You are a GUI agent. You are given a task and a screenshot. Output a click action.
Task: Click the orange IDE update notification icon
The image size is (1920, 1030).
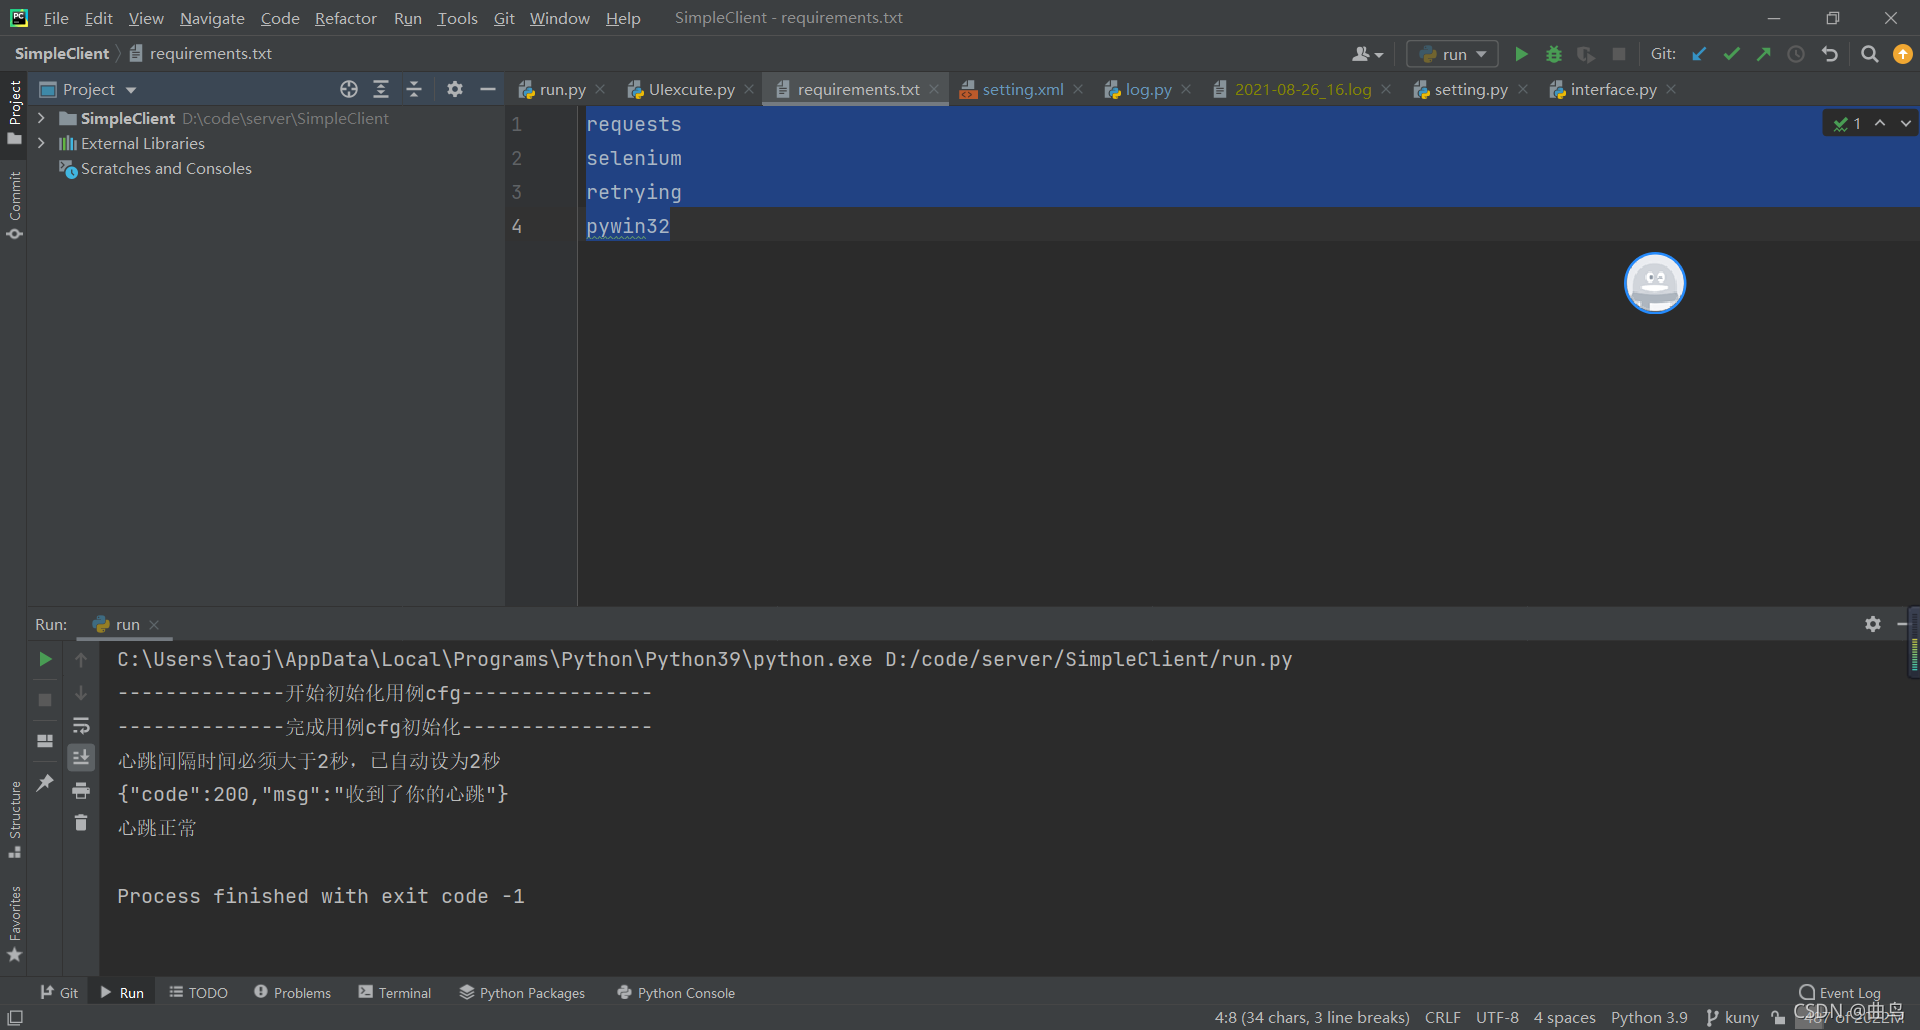pyautogui.click(x=1902, y=54)
